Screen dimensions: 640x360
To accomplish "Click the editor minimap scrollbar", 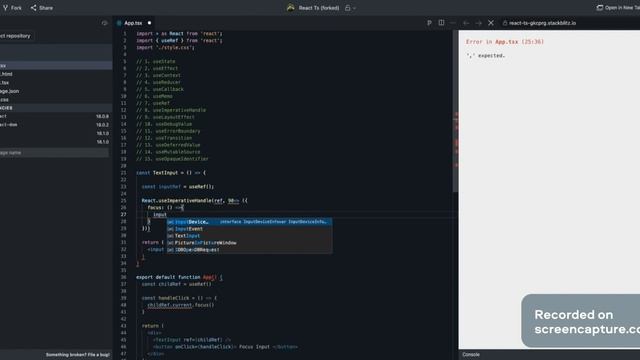I will 456,111.
